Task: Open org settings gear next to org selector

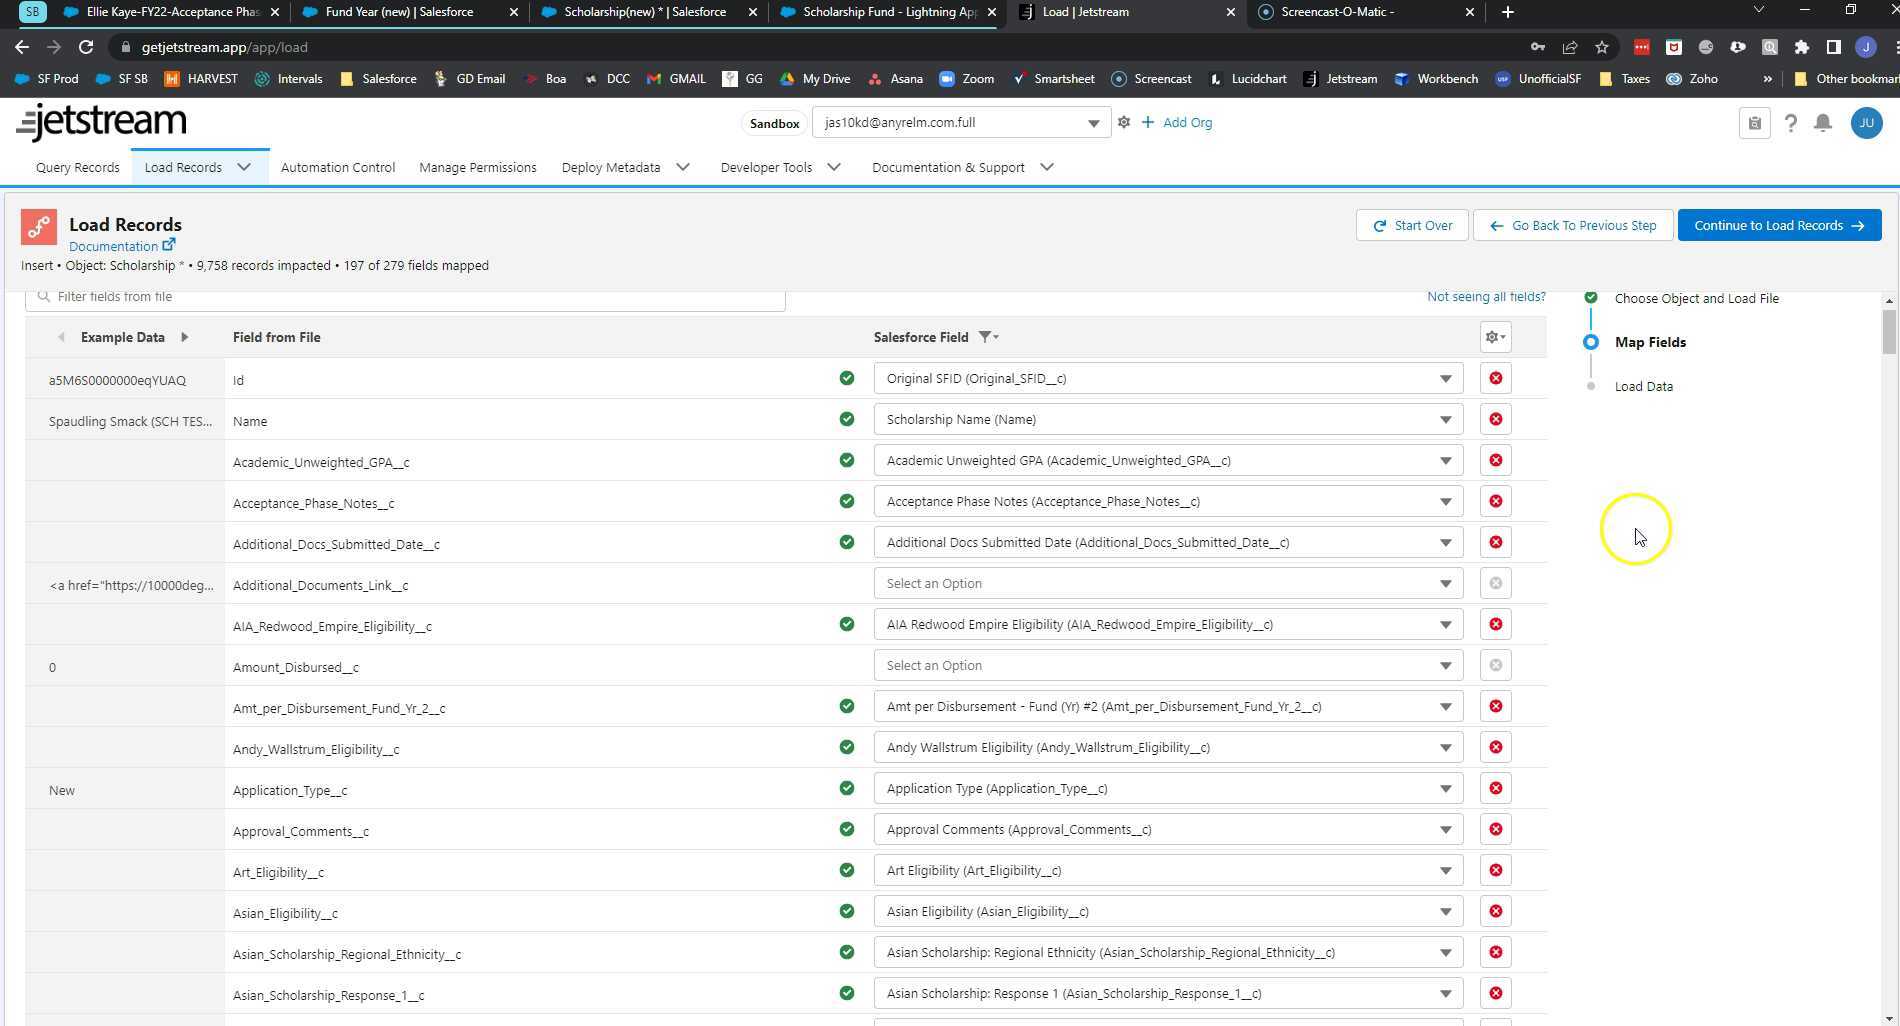Action: (1124, 123)
